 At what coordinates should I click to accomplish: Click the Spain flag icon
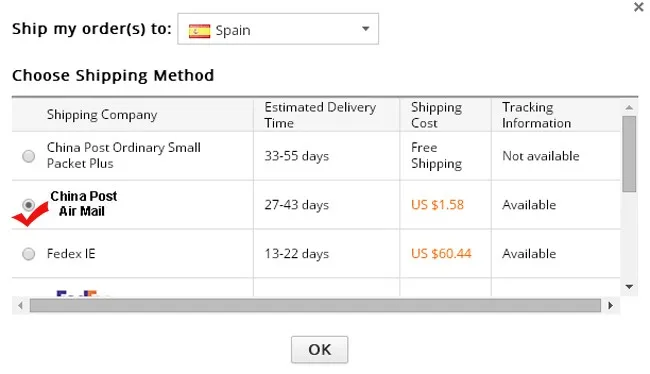[199, 31]
